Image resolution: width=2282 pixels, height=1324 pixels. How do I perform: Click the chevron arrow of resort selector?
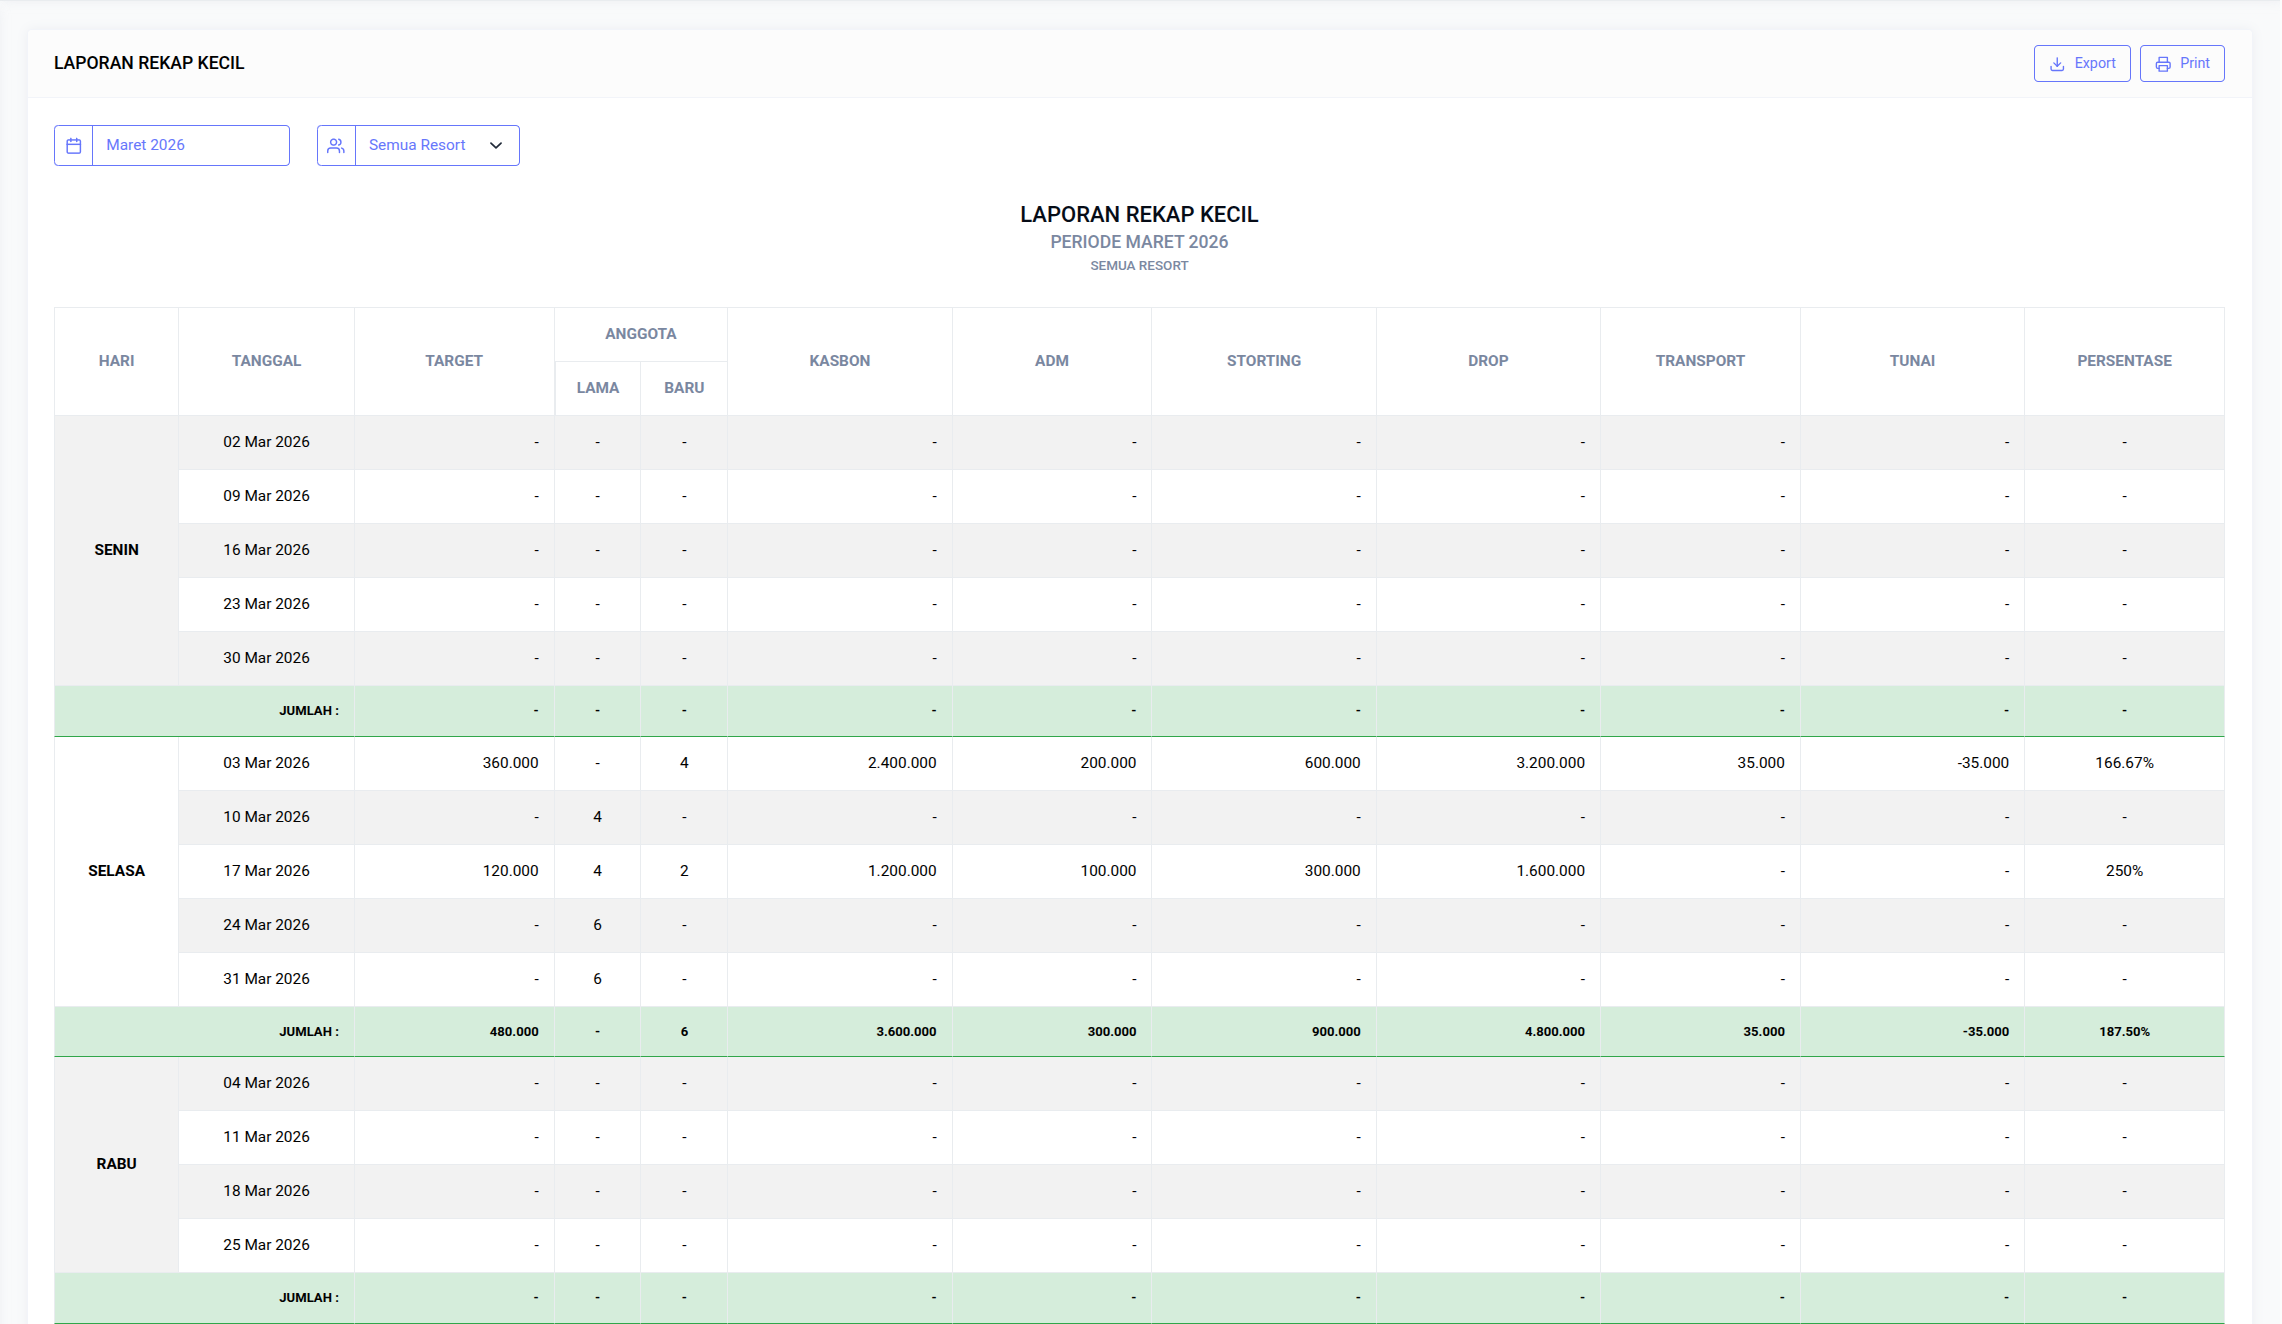click(496, 146)
